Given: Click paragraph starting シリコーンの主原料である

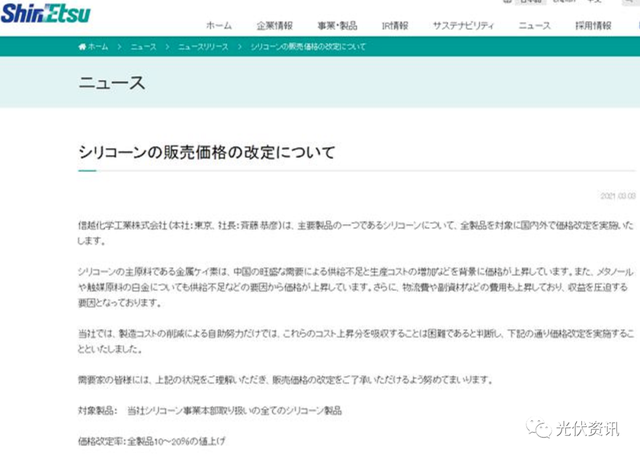Looking at the screenshot, I should (356, 287).
